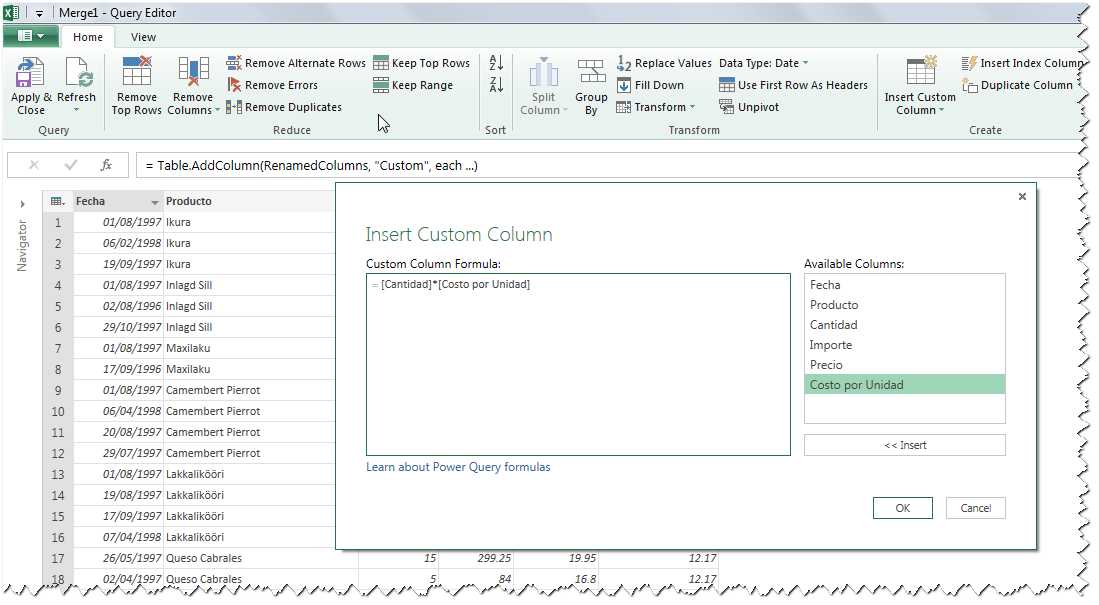The height and width of the screenshot is (605, 1099).
Task: Switch to the View tab
Action: pyautogui.click(x=143, y=36)
